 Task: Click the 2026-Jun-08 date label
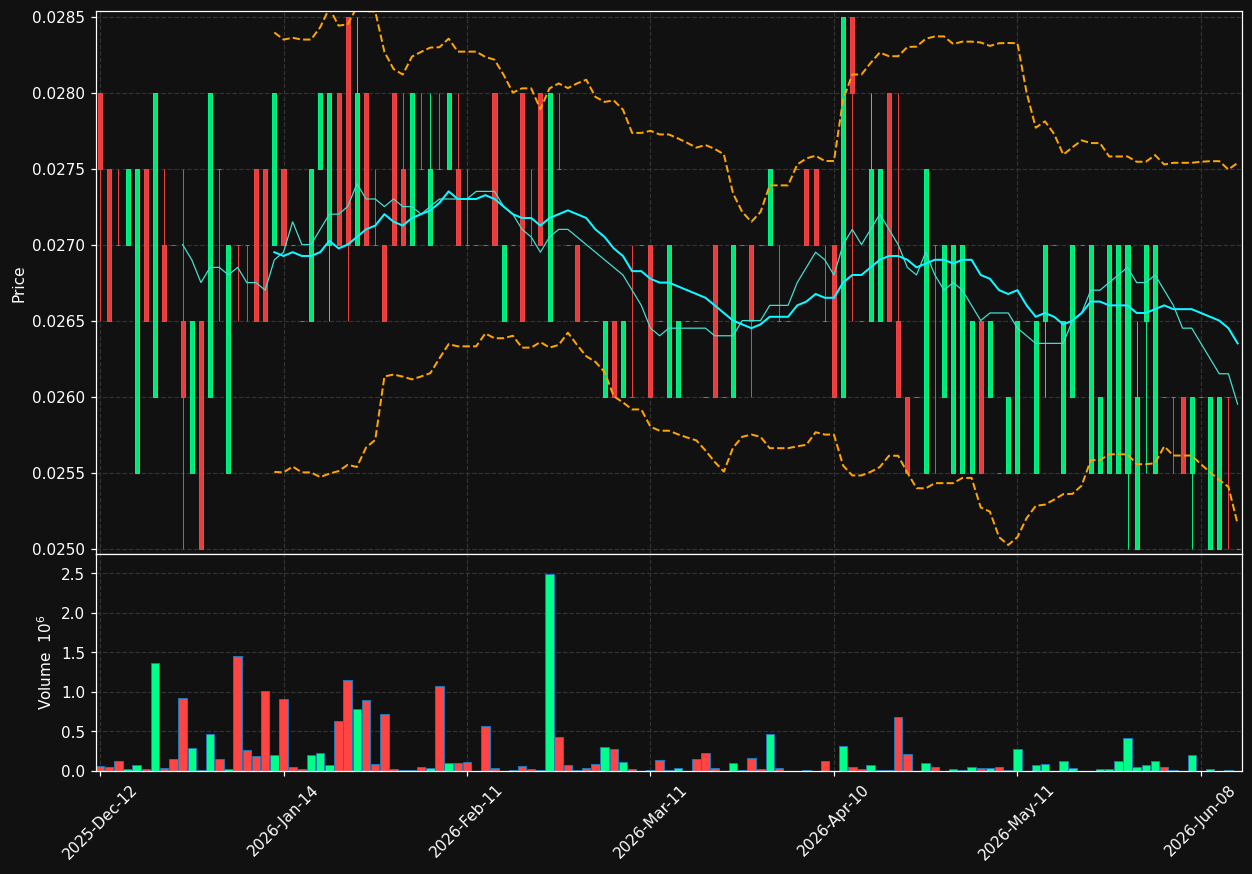tap(1200, 822)
